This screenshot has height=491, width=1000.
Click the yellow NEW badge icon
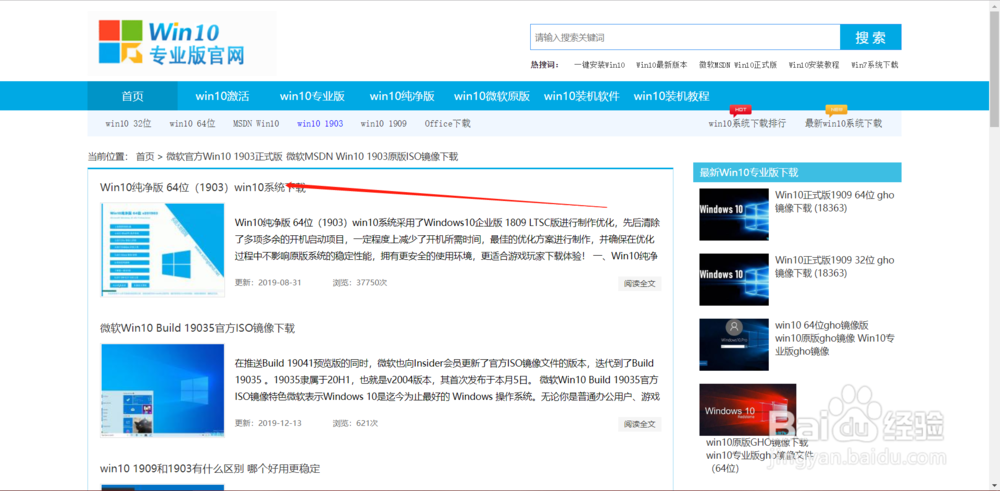coord(836,110)
